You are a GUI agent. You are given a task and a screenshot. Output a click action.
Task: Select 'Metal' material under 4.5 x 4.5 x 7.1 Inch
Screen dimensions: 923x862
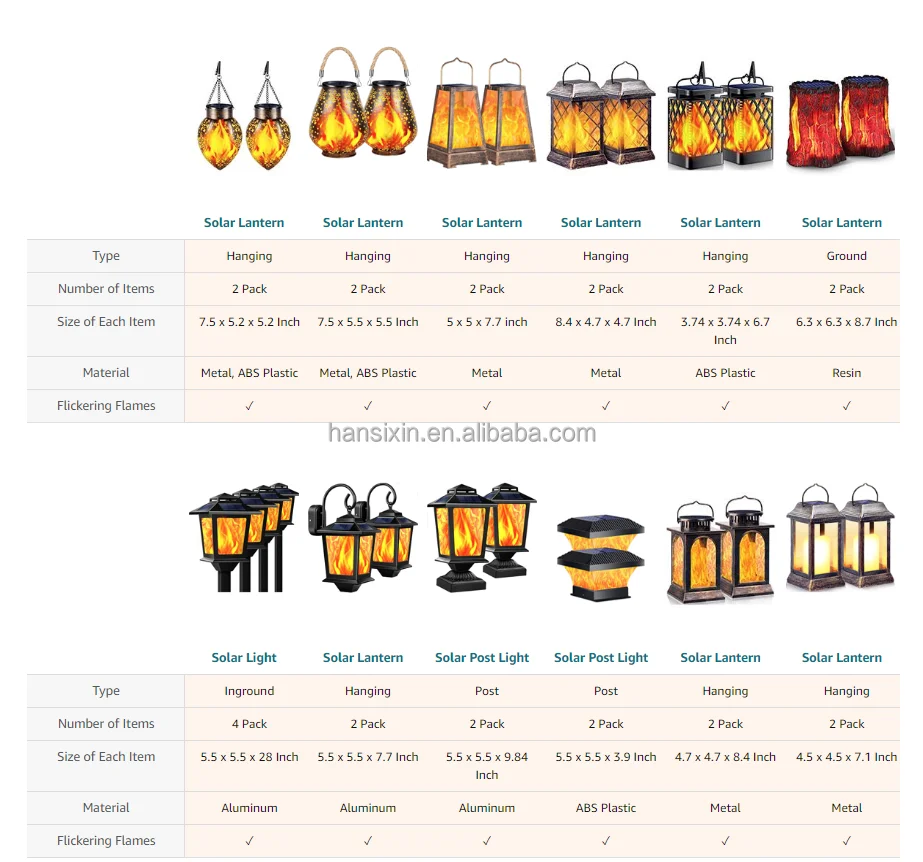[846, 808]
